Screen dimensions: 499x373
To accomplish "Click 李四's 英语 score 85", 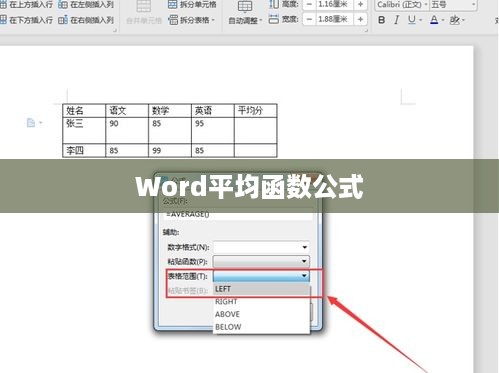I will (x=213, y=151).
